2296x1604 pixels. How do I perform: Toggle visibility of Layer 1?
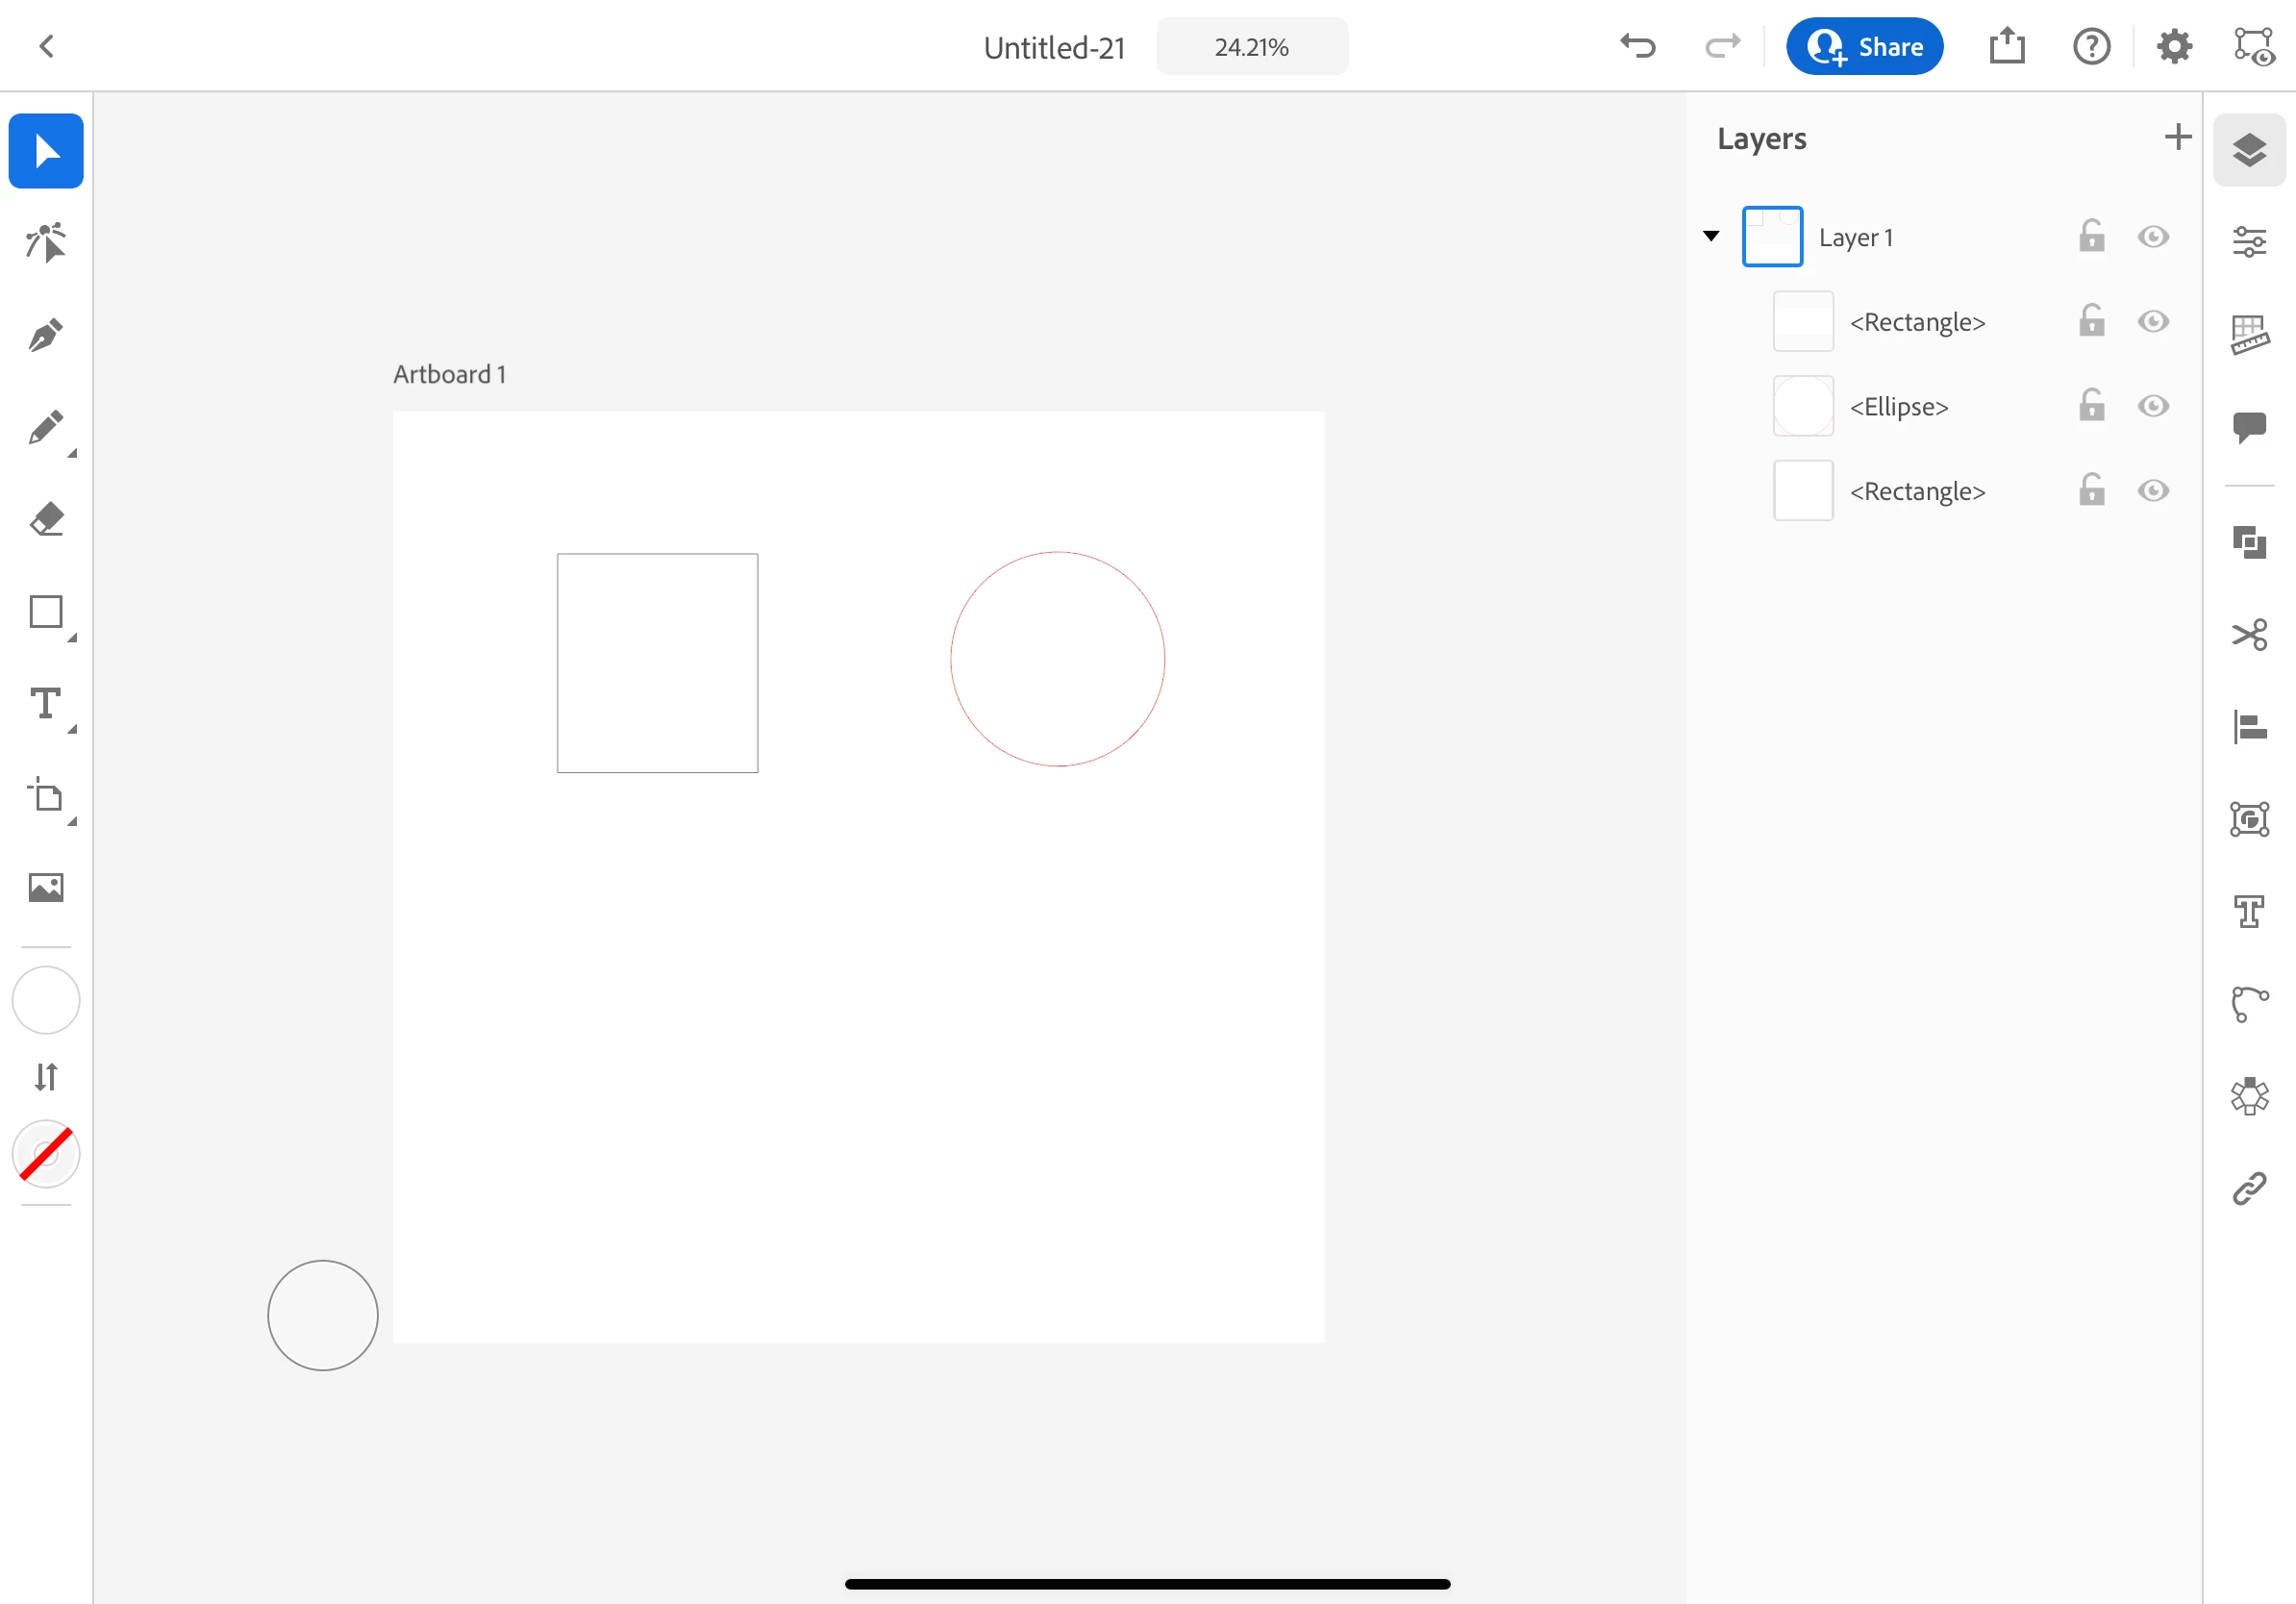2153,237
